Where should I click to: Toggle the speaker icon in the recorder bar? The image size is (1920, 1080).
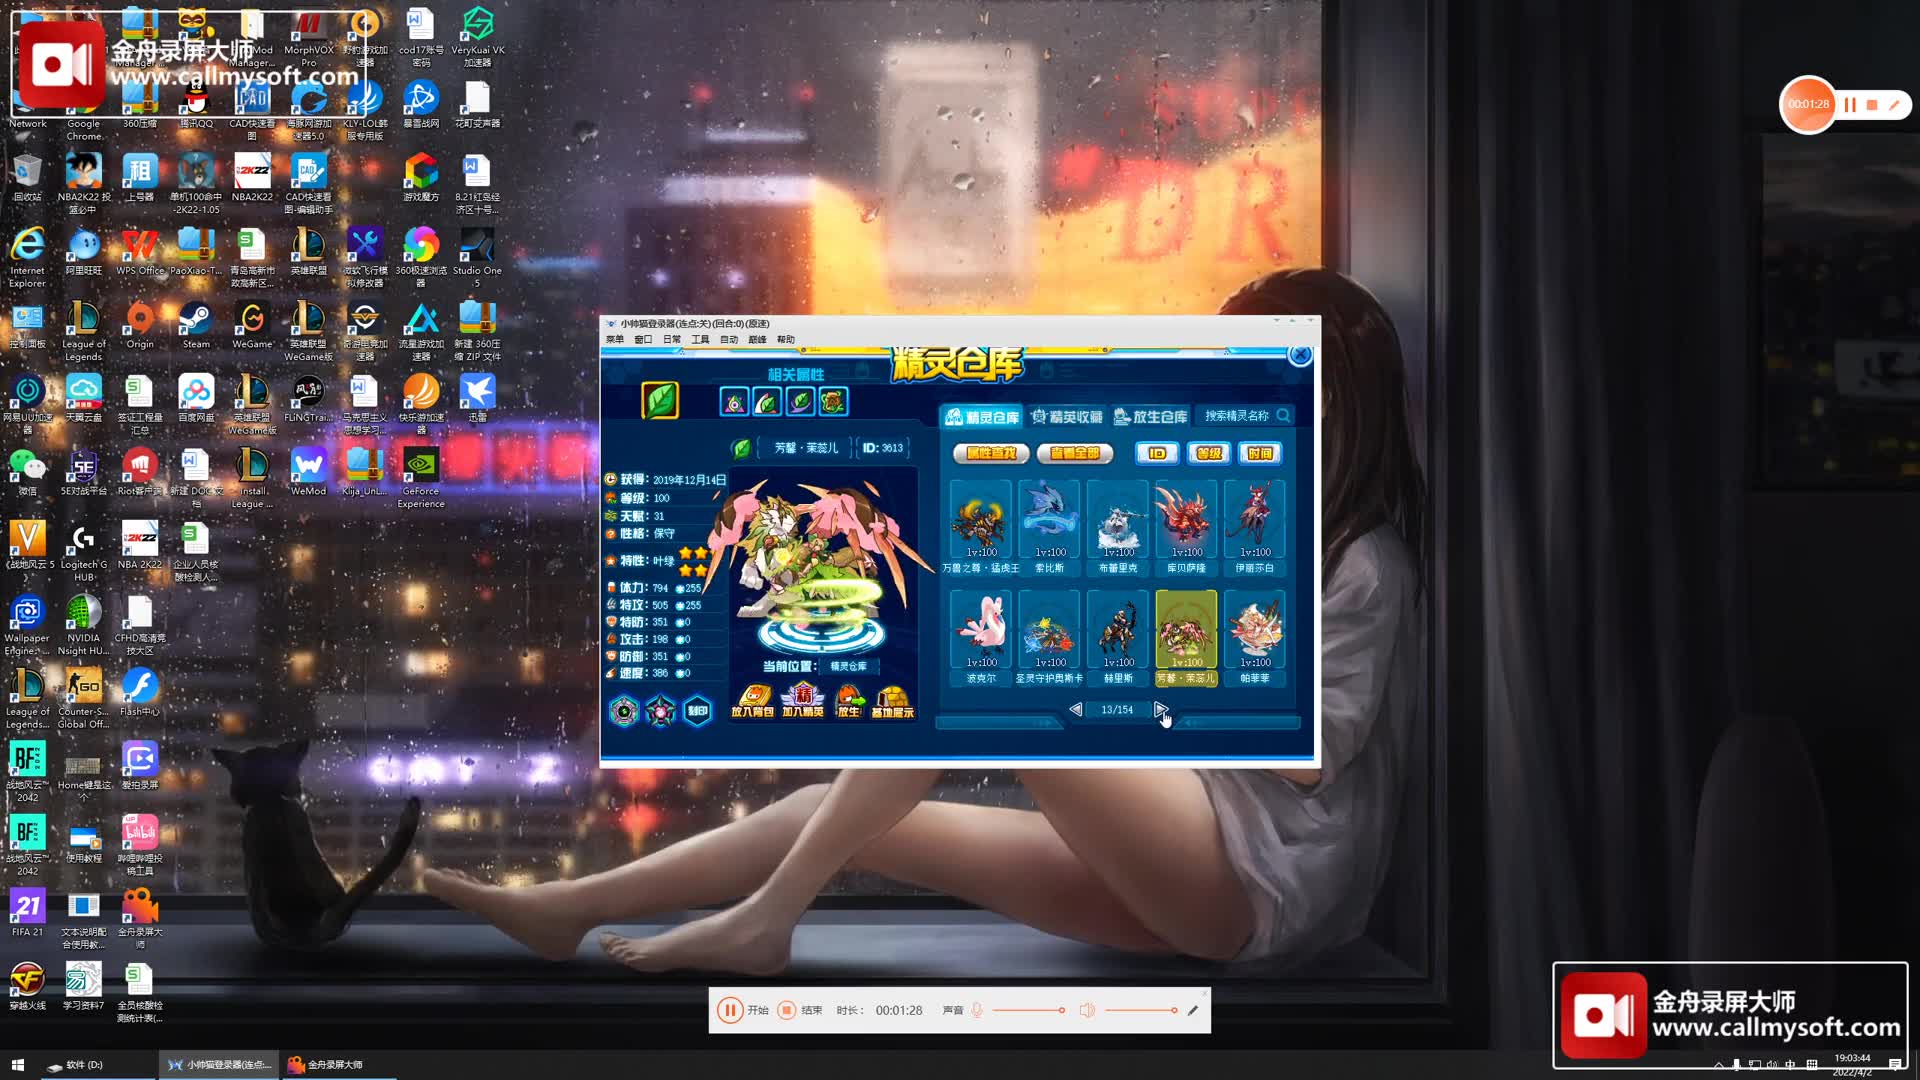[x=1087, y=1010]
